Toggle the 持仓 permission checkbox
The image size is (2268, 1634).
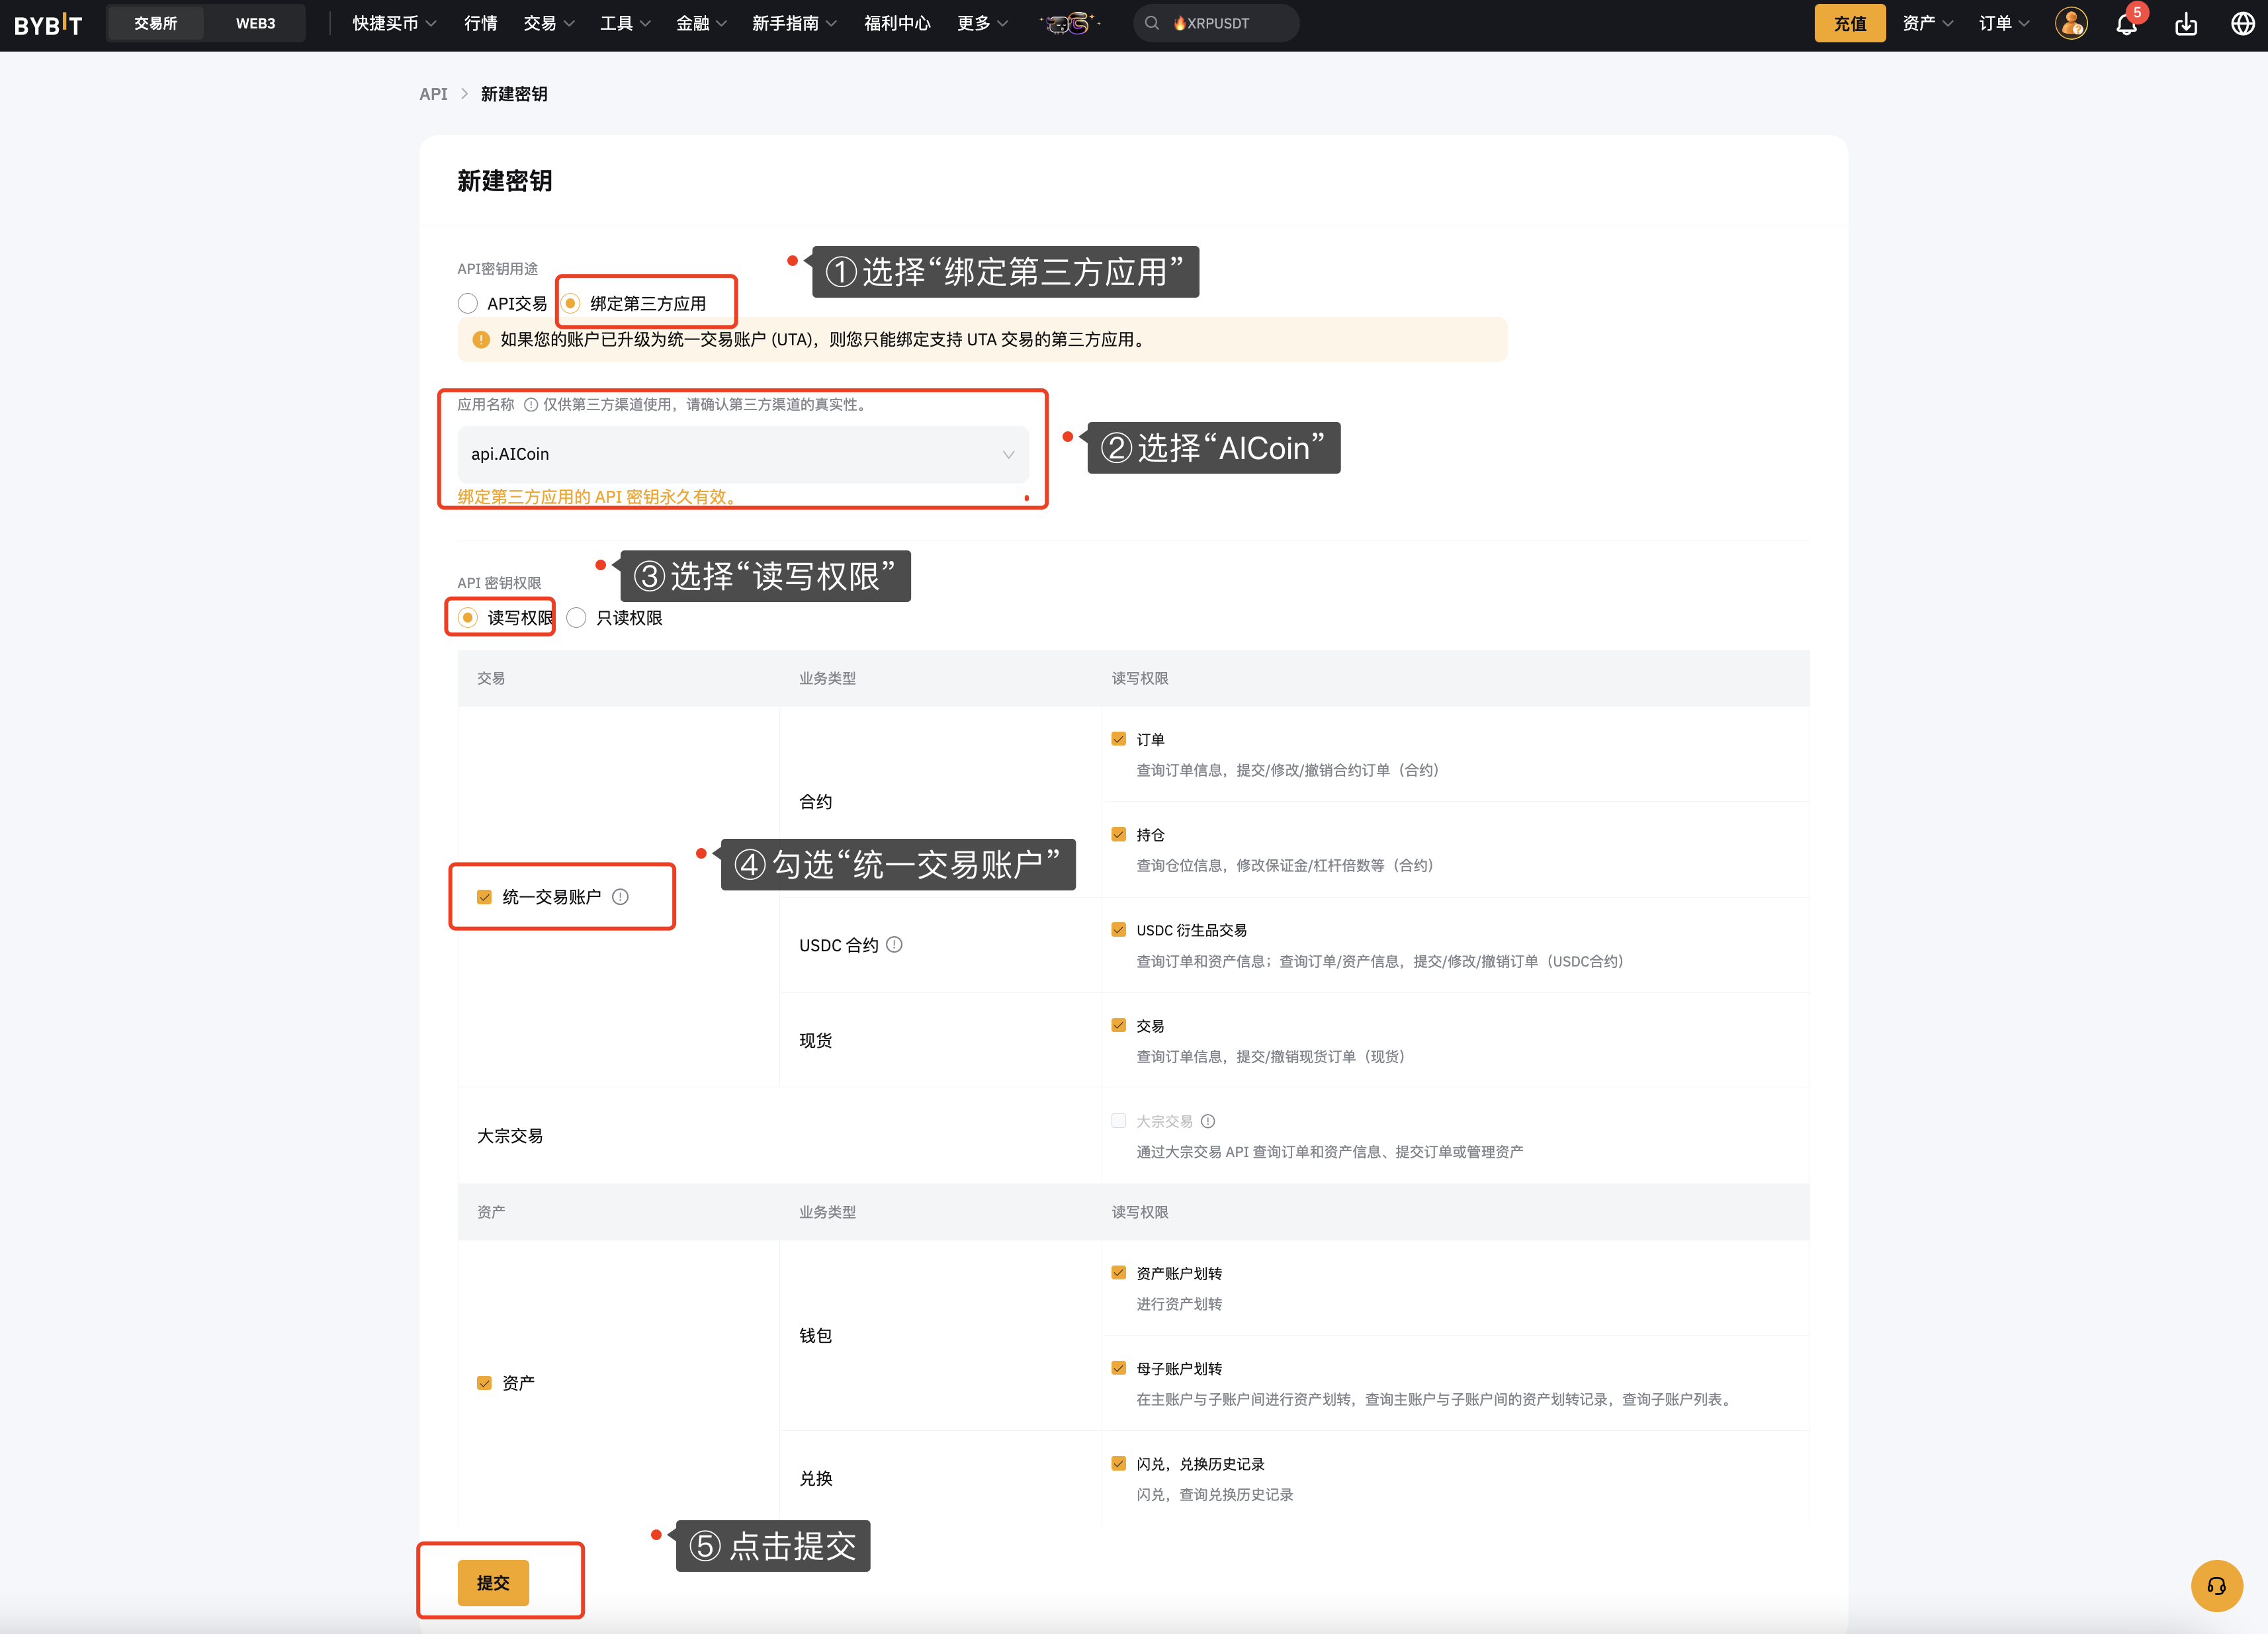tap(1118, 834)
